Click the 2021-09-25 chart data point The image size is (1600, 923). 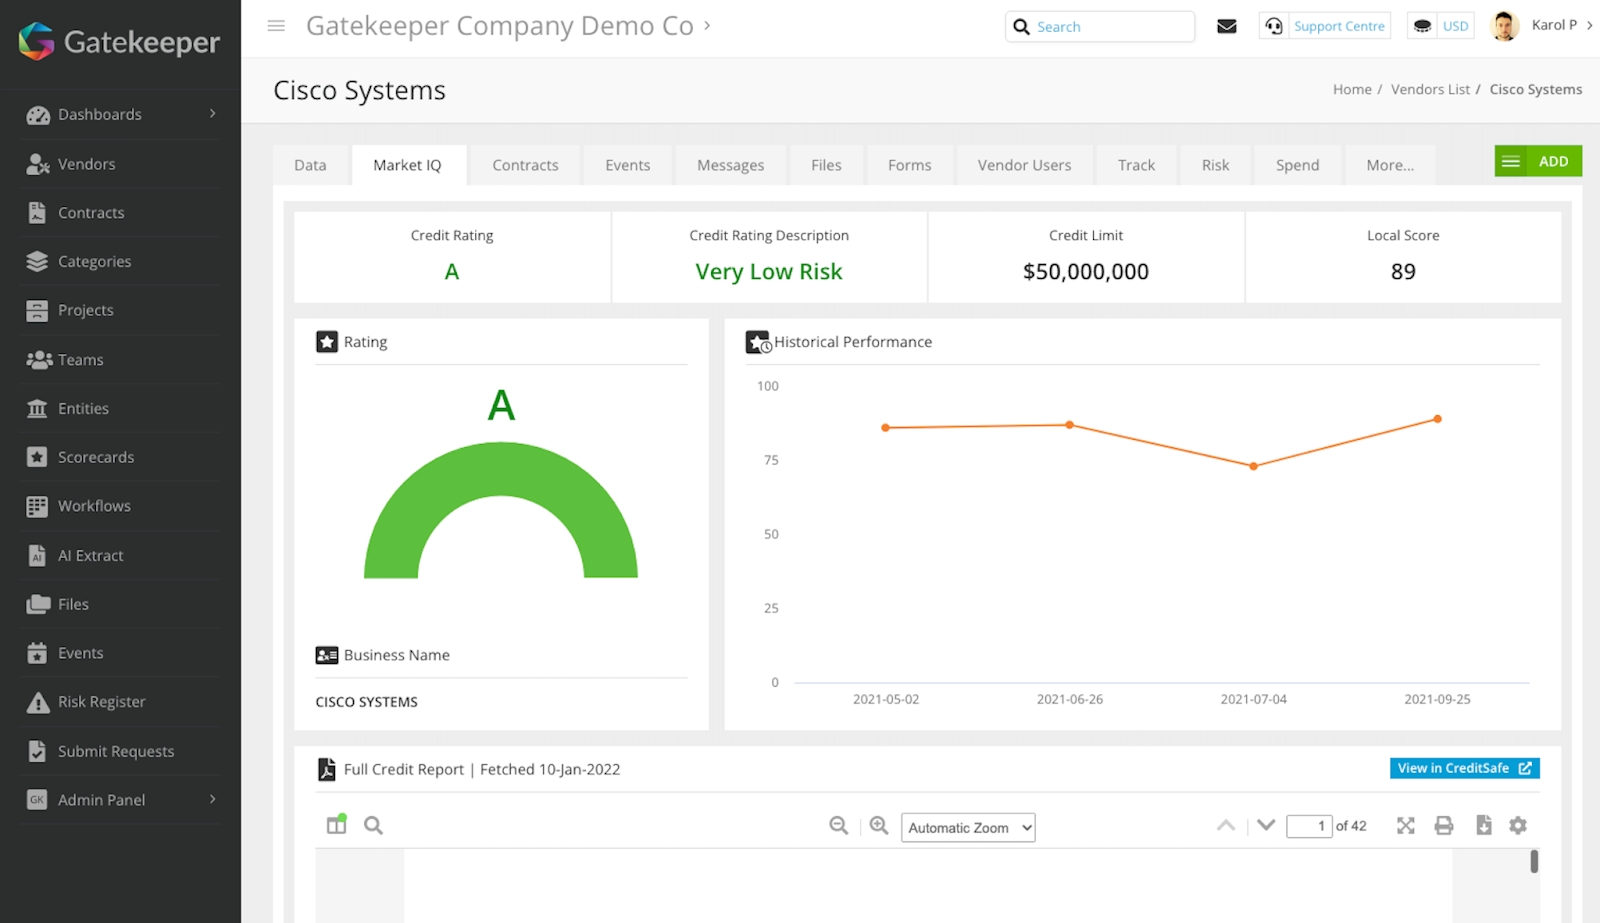(1437, 419)
